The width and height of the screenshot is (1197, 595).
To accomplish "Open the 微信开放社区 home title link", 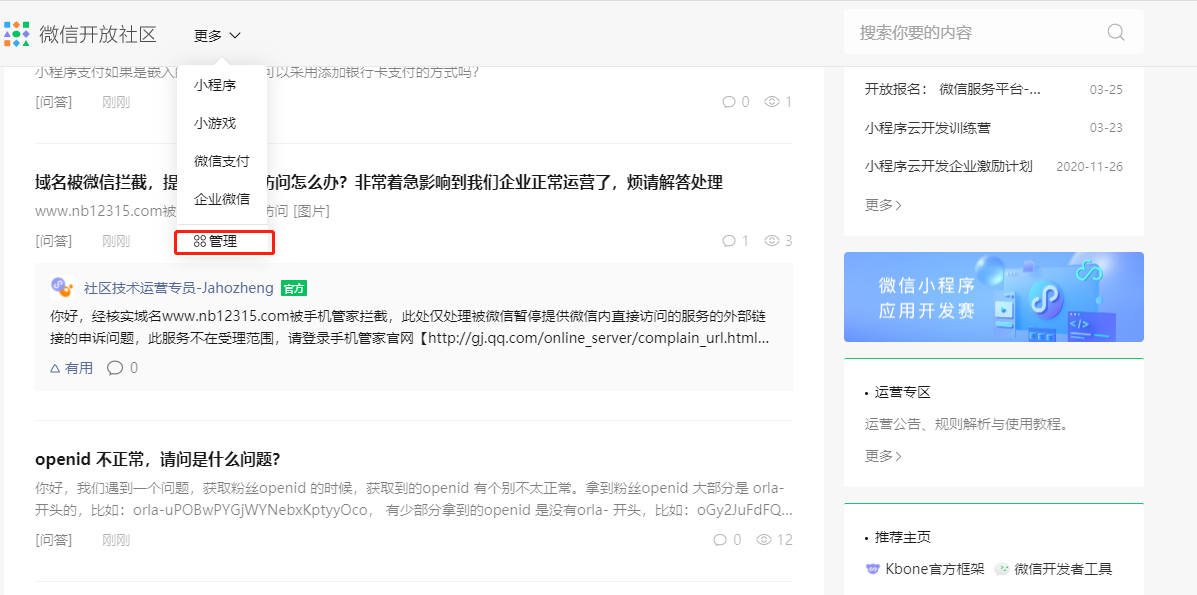I will pos(98,35).
